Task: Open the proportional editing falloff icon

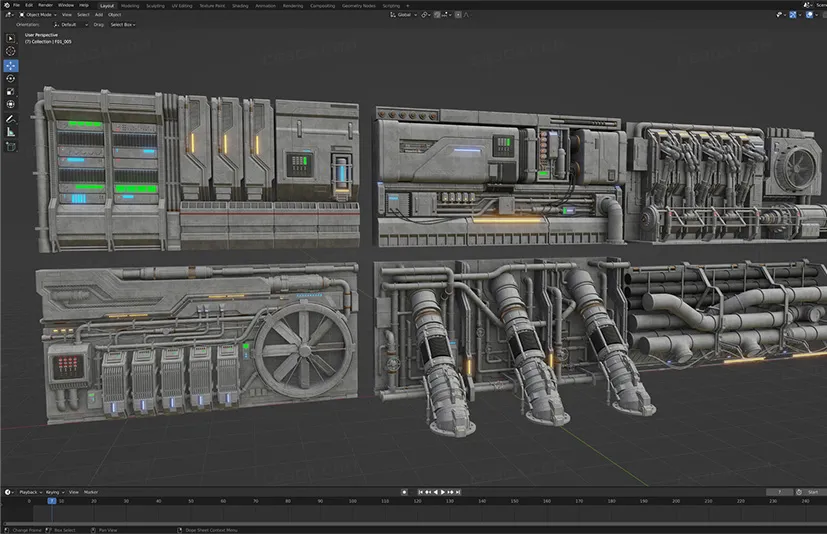Action: pyautogui.click(x=466, y=15)
